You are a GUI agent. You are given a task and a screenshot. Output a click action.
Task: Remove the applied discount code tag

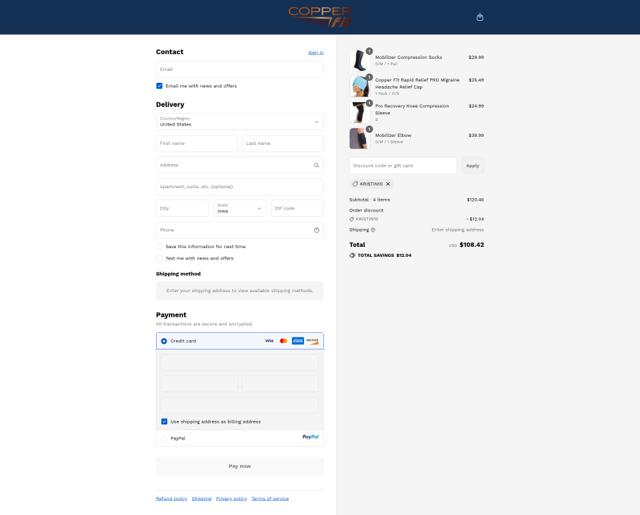pyautogui.click(x=388, y=184)
